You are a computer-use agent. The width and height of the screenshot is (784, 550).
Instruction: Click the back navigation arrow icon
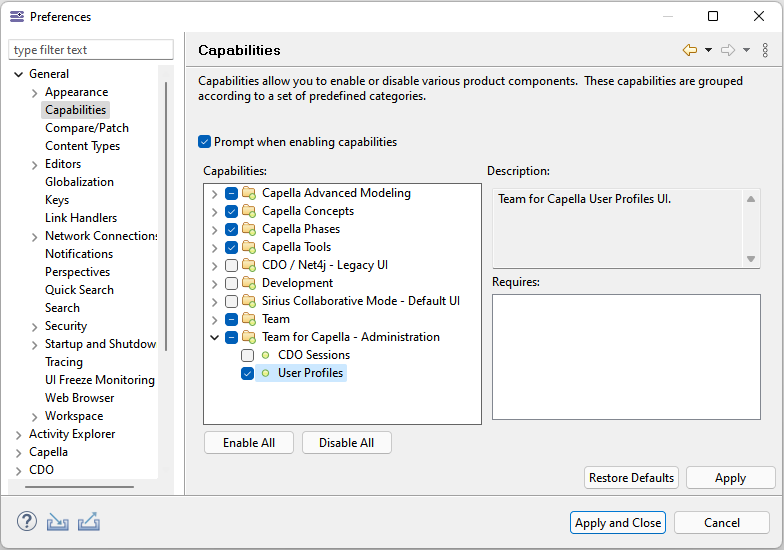tap(690, 50)
